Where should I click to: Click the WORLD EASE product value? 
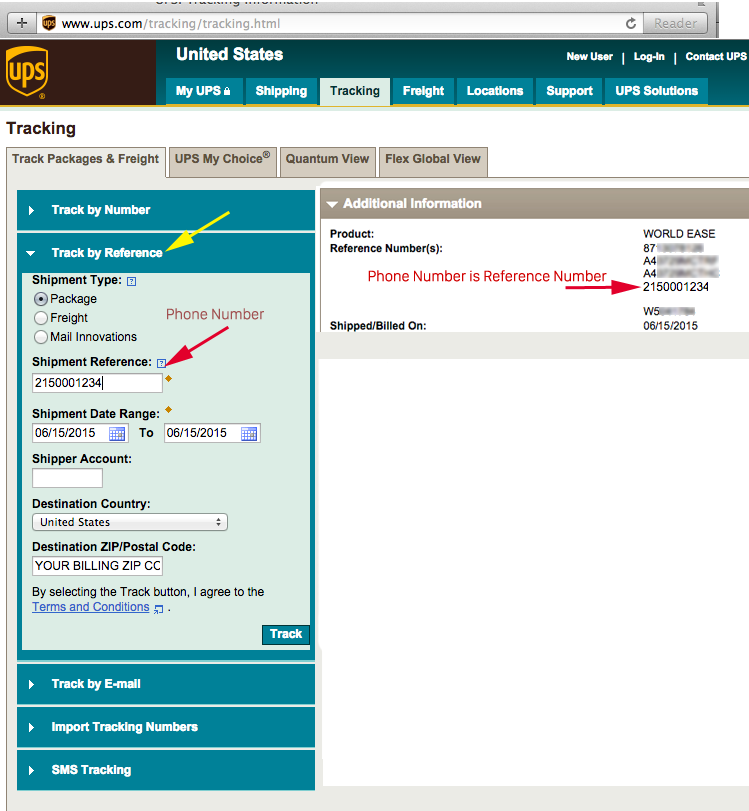pos(679,234)
